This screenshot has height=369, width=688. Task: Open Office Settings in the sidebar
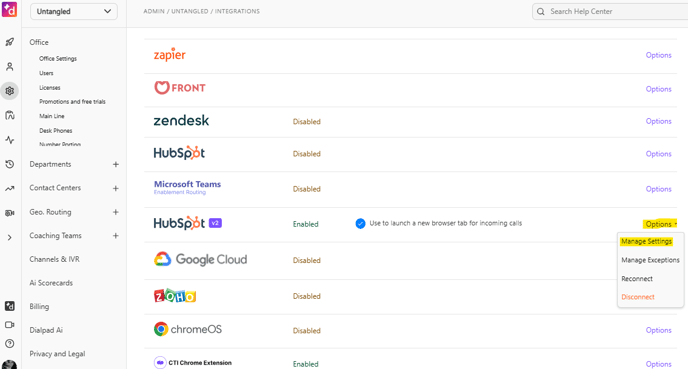58,58
